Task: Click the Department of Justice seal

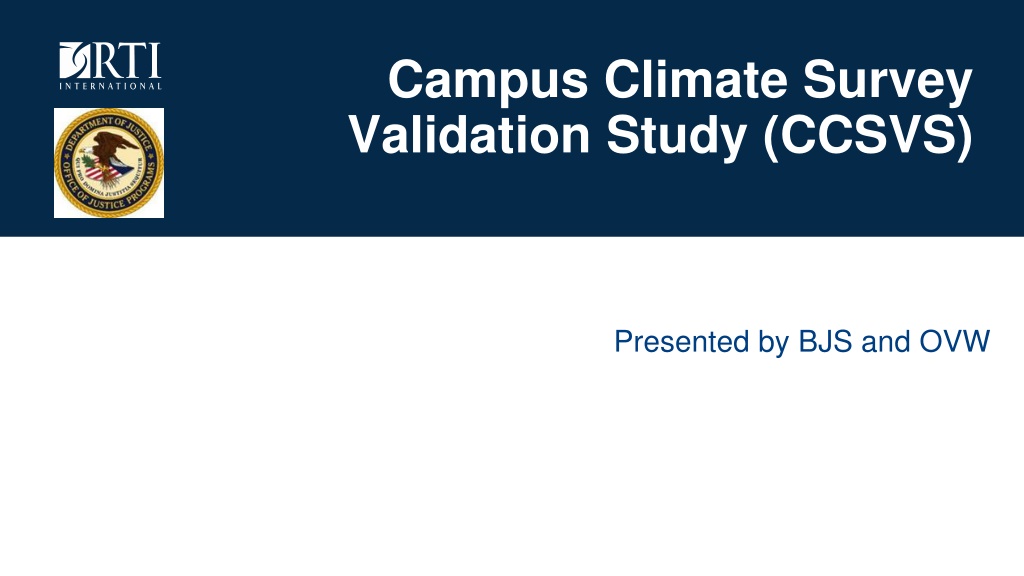Action: 109,163
